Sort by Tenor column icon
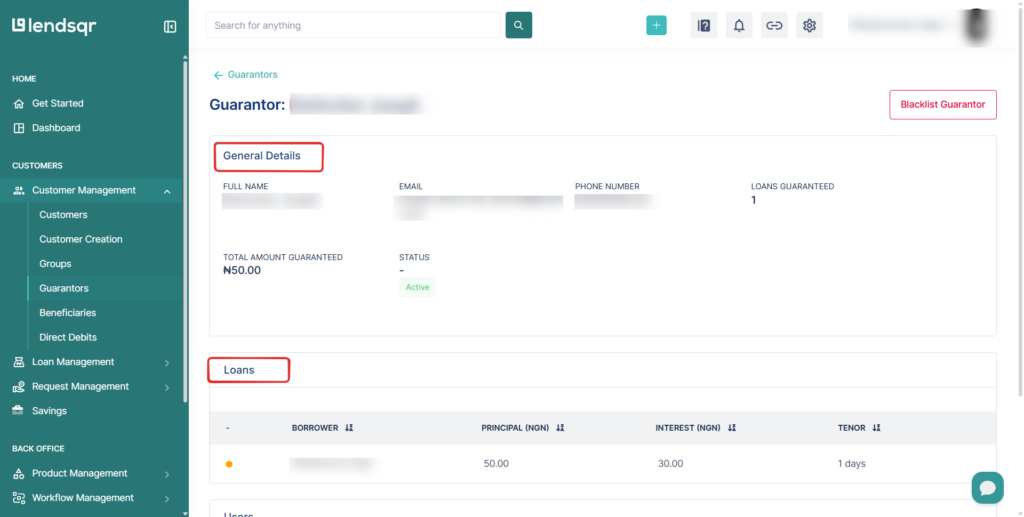1024x517 pixels. tap(876, 428)
